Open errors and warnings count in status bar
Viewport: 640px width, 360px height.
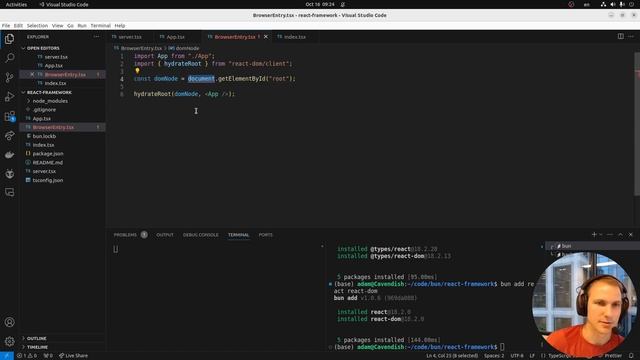[27, 356]
